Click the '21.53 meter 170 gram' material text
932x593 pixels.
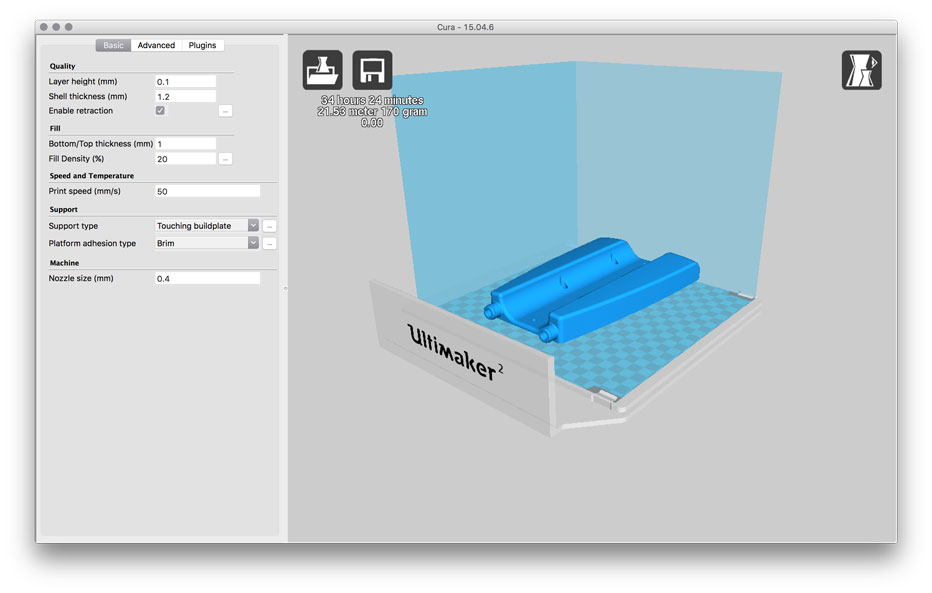[372, 111]
